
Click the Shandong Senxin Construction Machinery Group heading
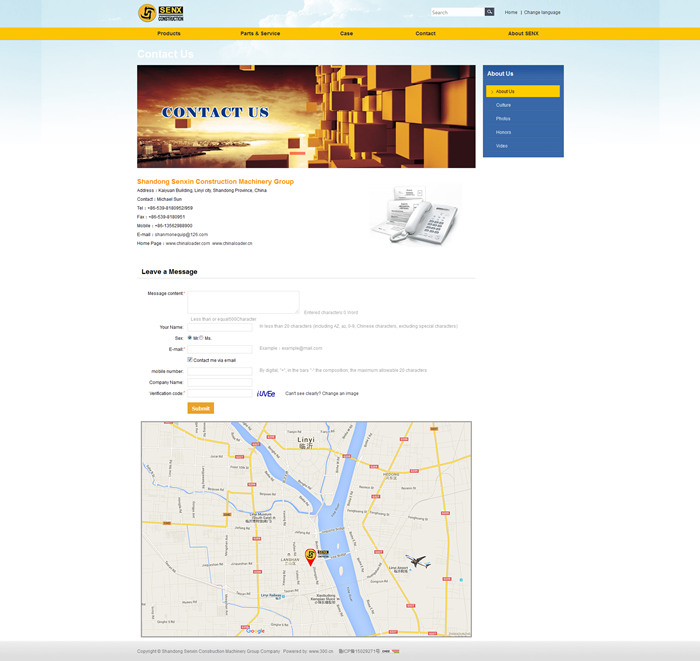pos(215,182)
